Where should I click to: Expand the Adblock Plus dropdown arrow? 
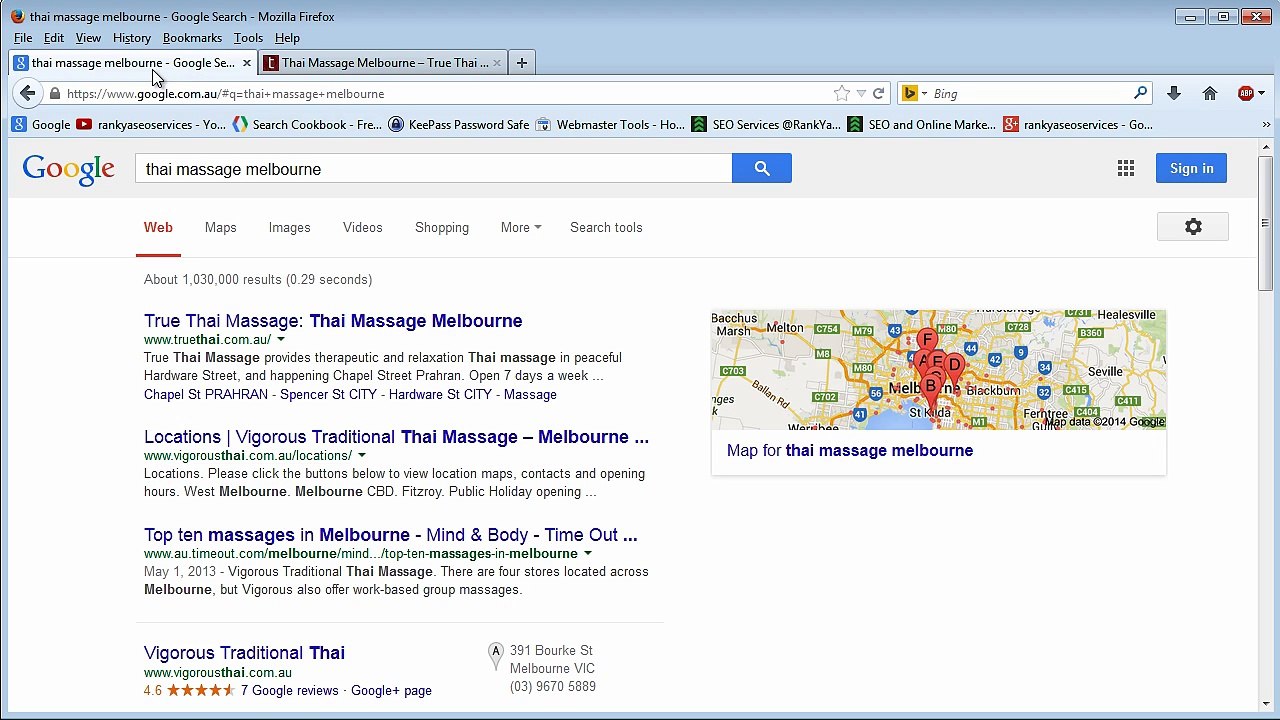(x=1261, y=93)
